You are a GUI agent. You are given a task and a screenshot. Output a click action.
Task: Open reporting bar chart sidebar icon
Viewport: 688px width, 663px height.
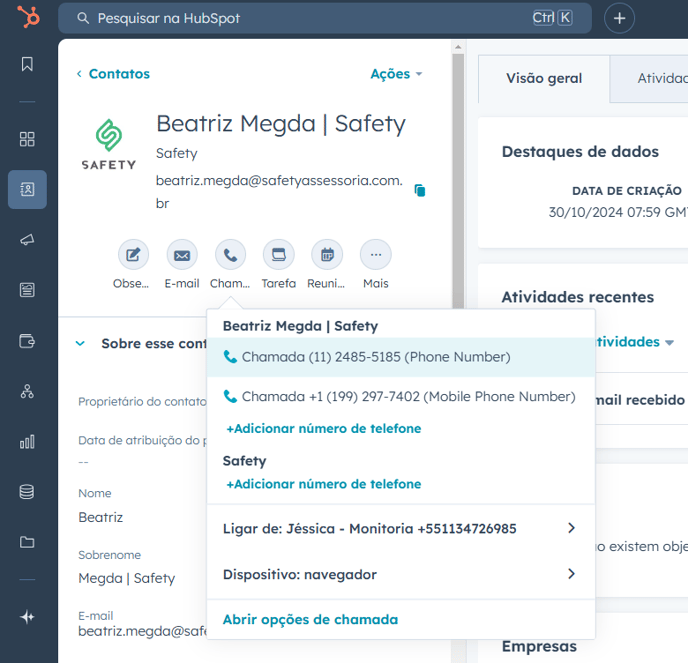coord(27,441)
